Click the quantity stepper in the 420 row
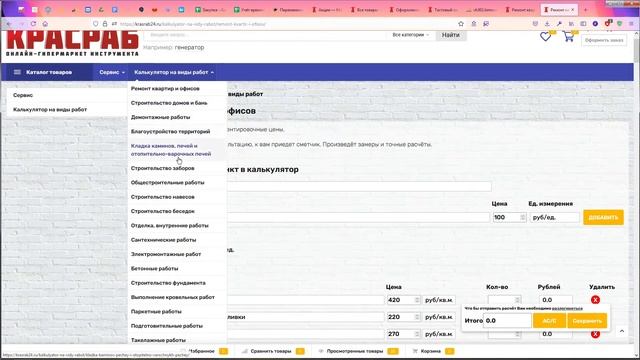This screenshot has height=360, width=640. point(518,300)
